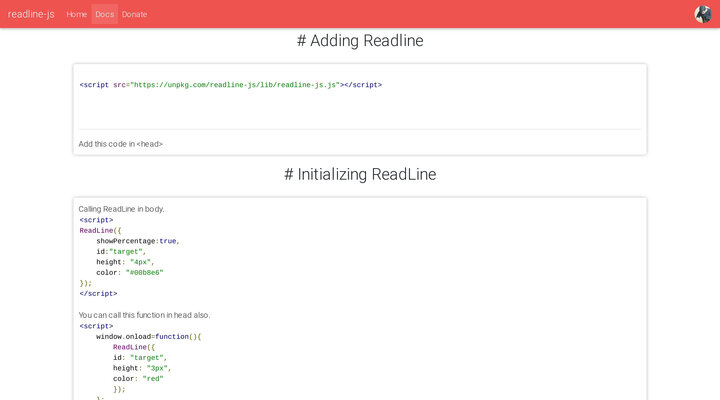Click the 'color: "red"' code line
The image size is (720, 400).
pos(138,379)
